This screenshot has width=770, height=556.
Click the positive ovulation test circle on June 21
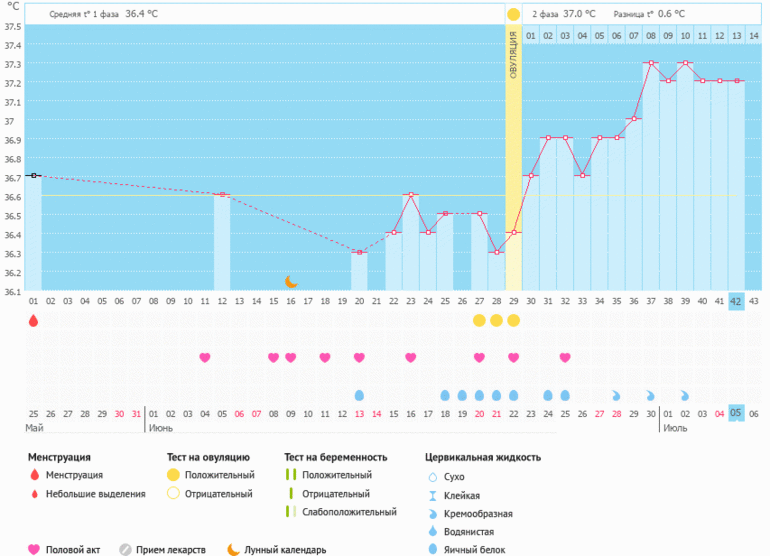[x=496, y=321]
